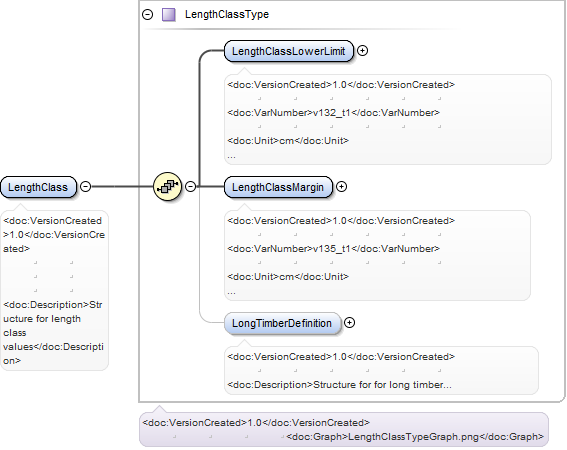The width and height of the screenshot is (567, 450).
Task: Select the LengthClass element box
Action: [38, 187]
